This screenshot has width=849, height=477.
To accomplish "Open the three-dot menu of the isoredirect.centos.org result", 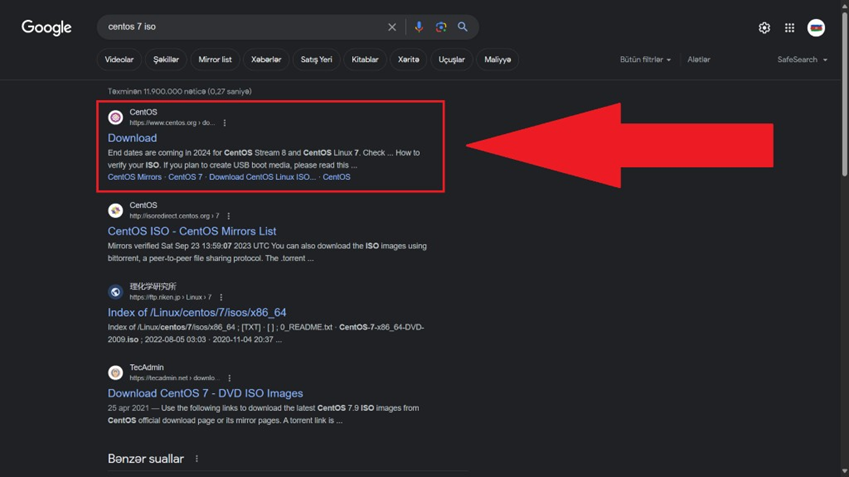I will click(228, 216).
